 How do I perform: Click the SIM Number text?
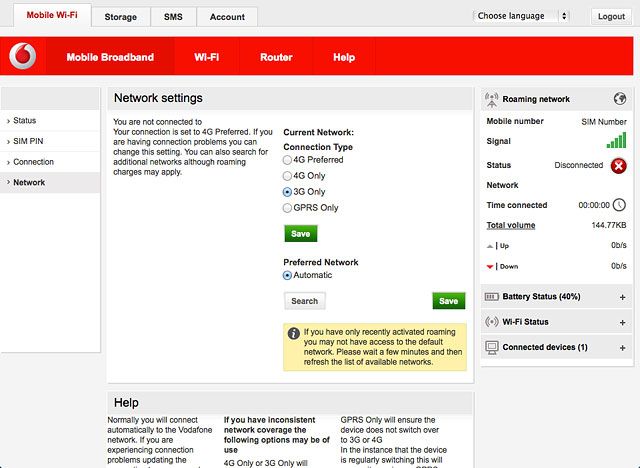[604, 122]
